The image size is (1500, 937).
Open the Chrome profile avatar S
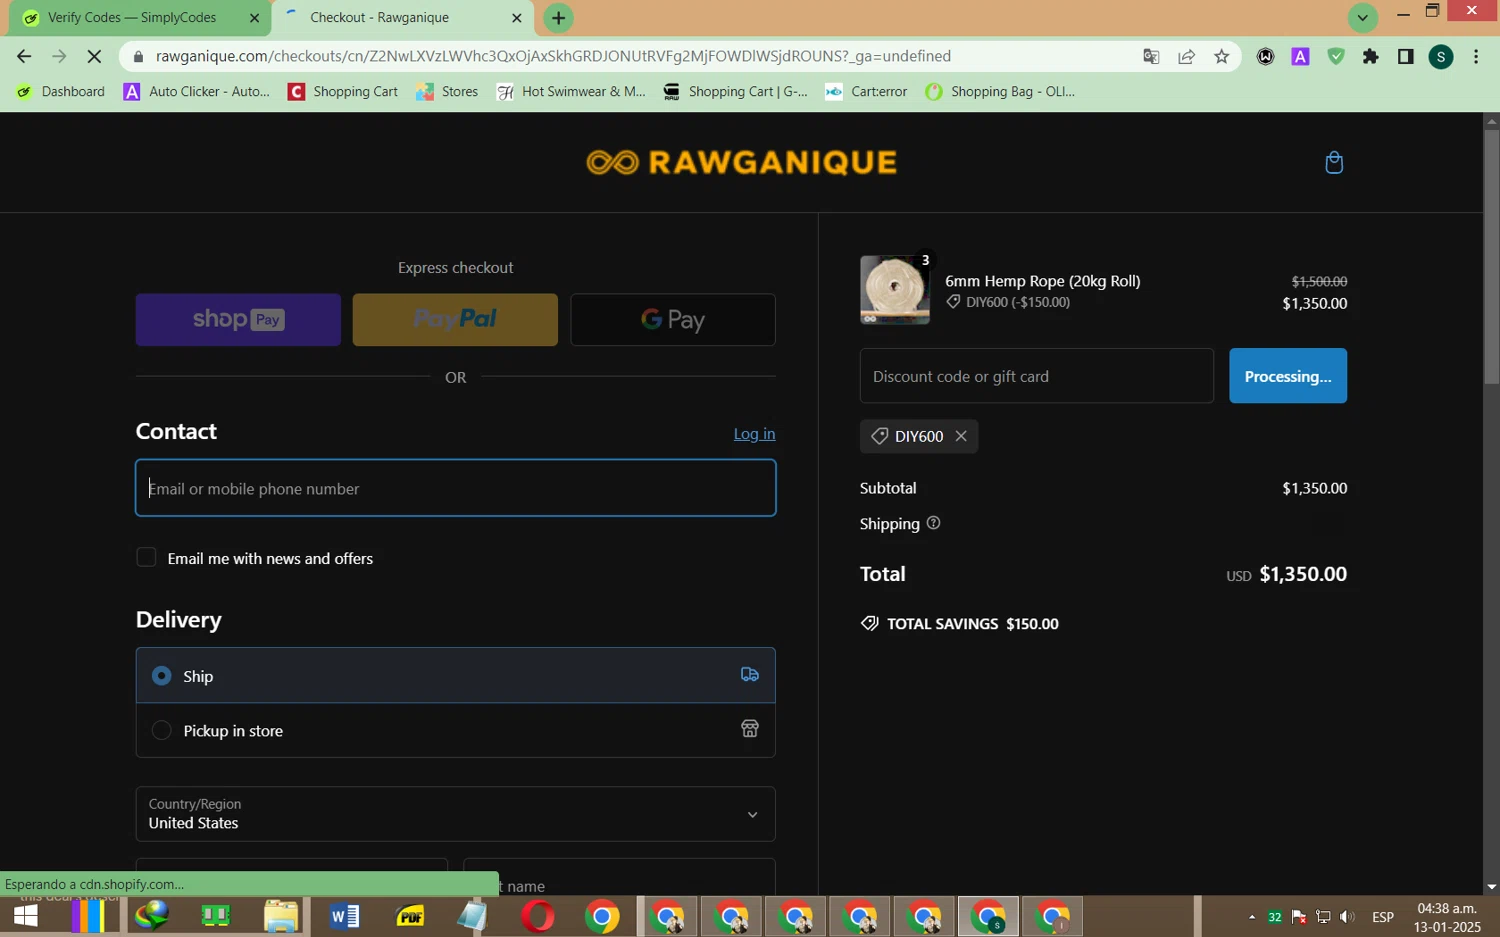point(1440,57)
